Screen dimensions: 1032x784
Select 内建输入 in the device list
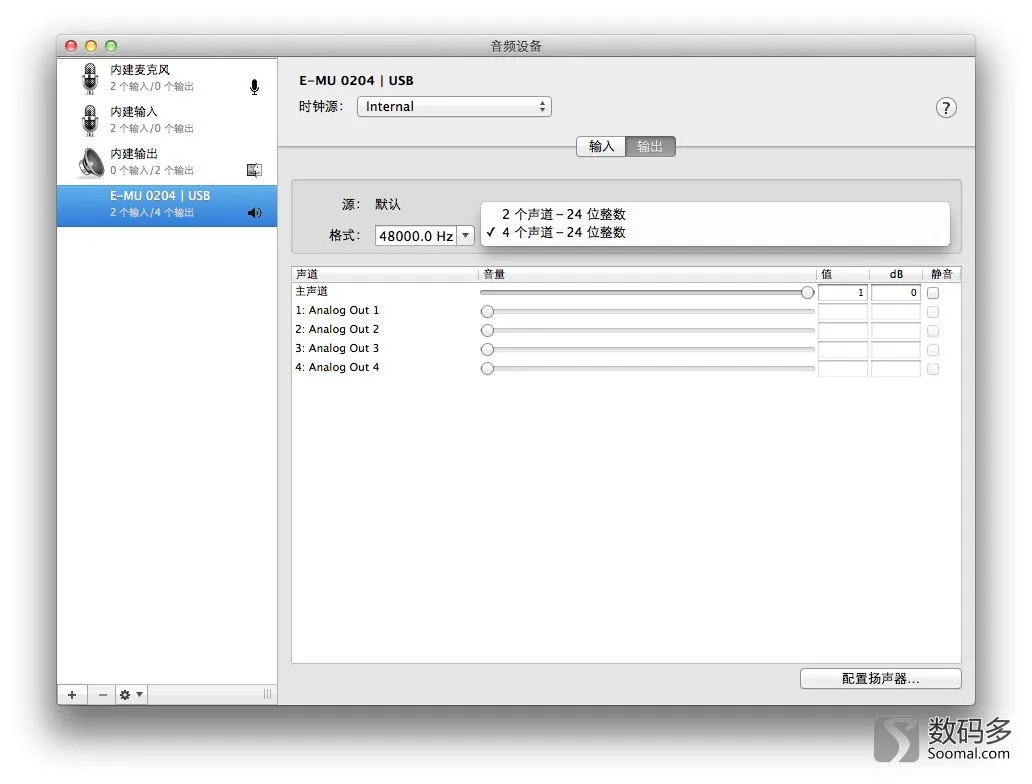(x=167, y=120)
